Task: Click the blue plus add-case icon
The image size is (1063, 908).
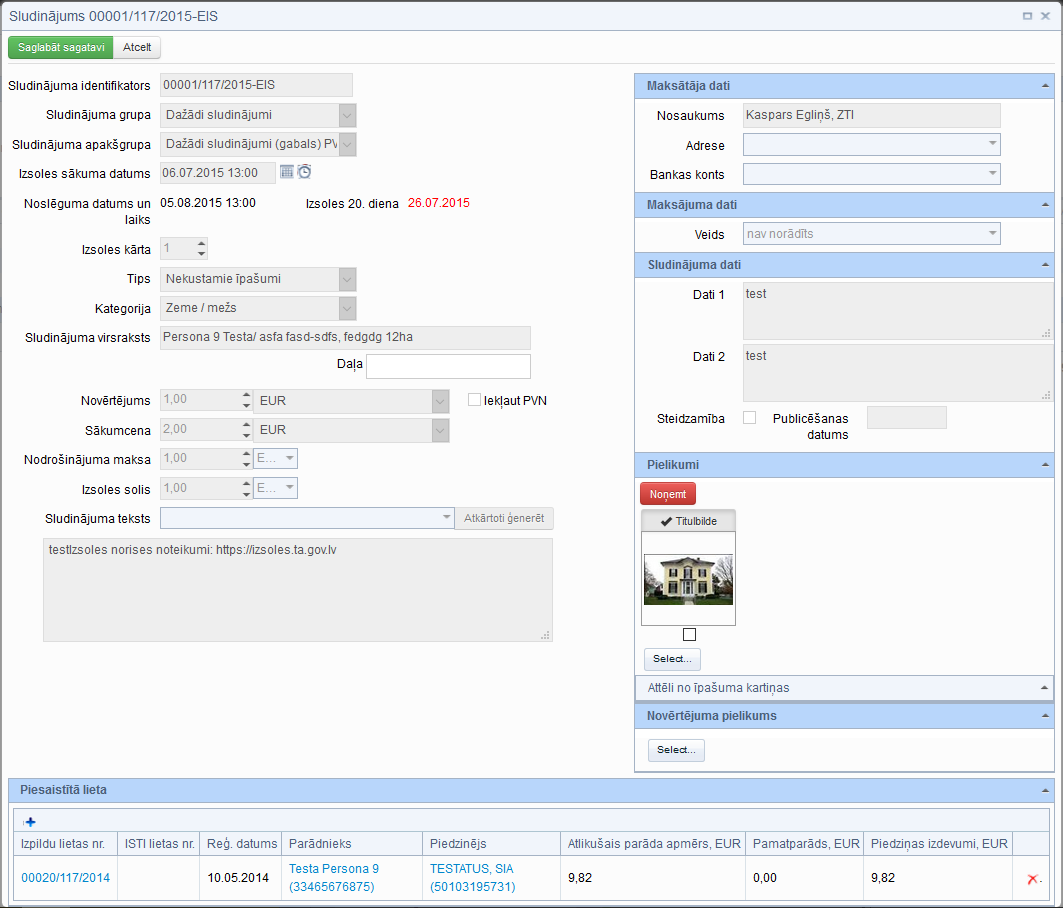Action: [30, 822]
